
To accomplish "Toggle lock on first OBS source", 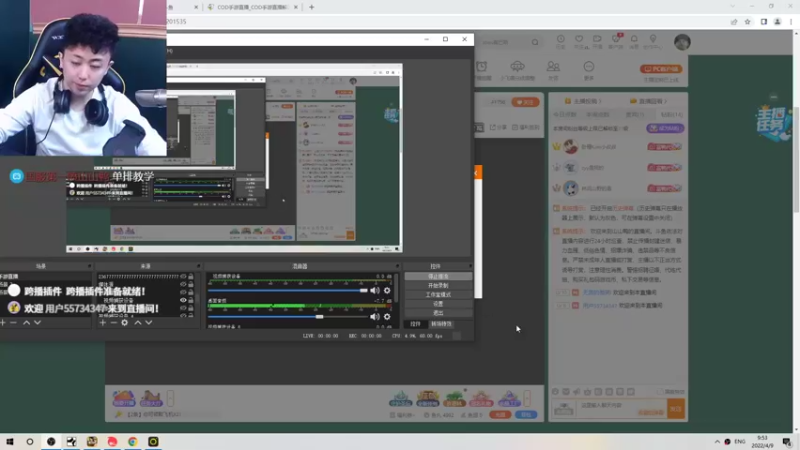I will click(191, 277).
